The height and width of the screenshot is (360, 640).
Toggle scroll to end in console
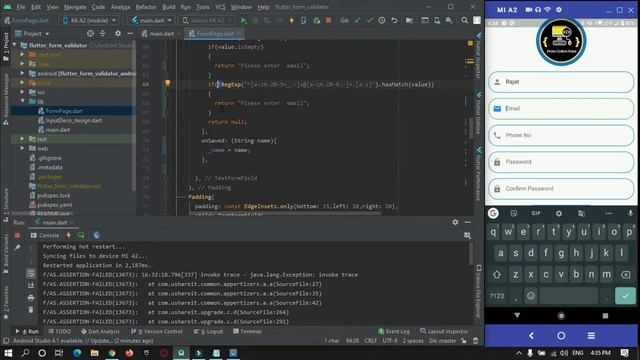coord(31,285)
